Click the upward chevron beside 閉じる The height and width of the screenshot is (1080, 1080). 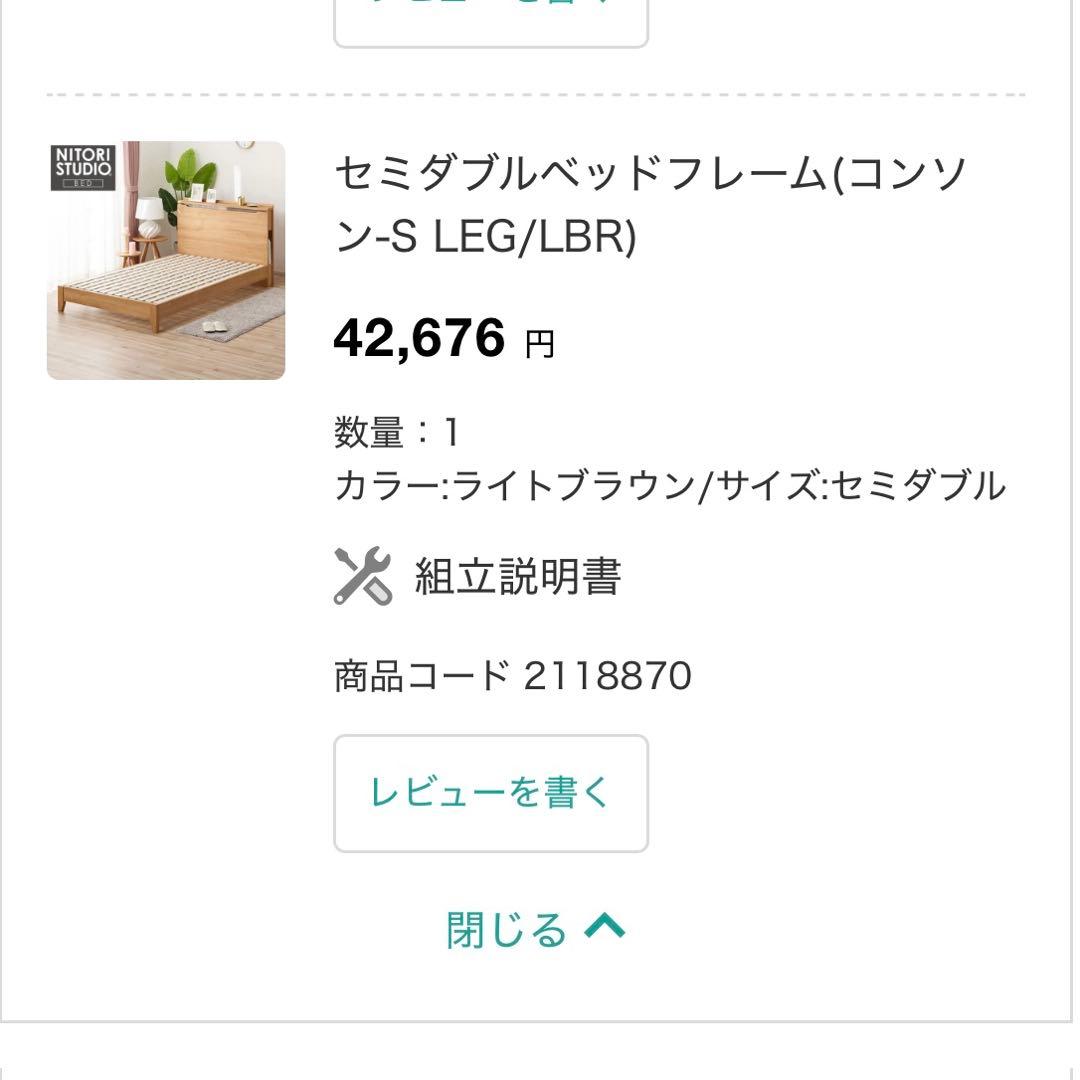(604, 928)
